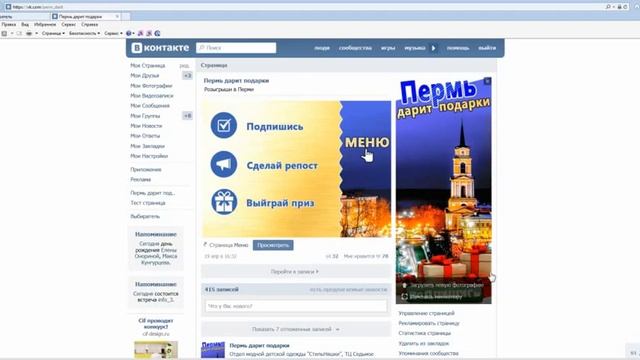640x360 pixels.
Task: Click the search magnifier in address bar
Action: [608, 7]
